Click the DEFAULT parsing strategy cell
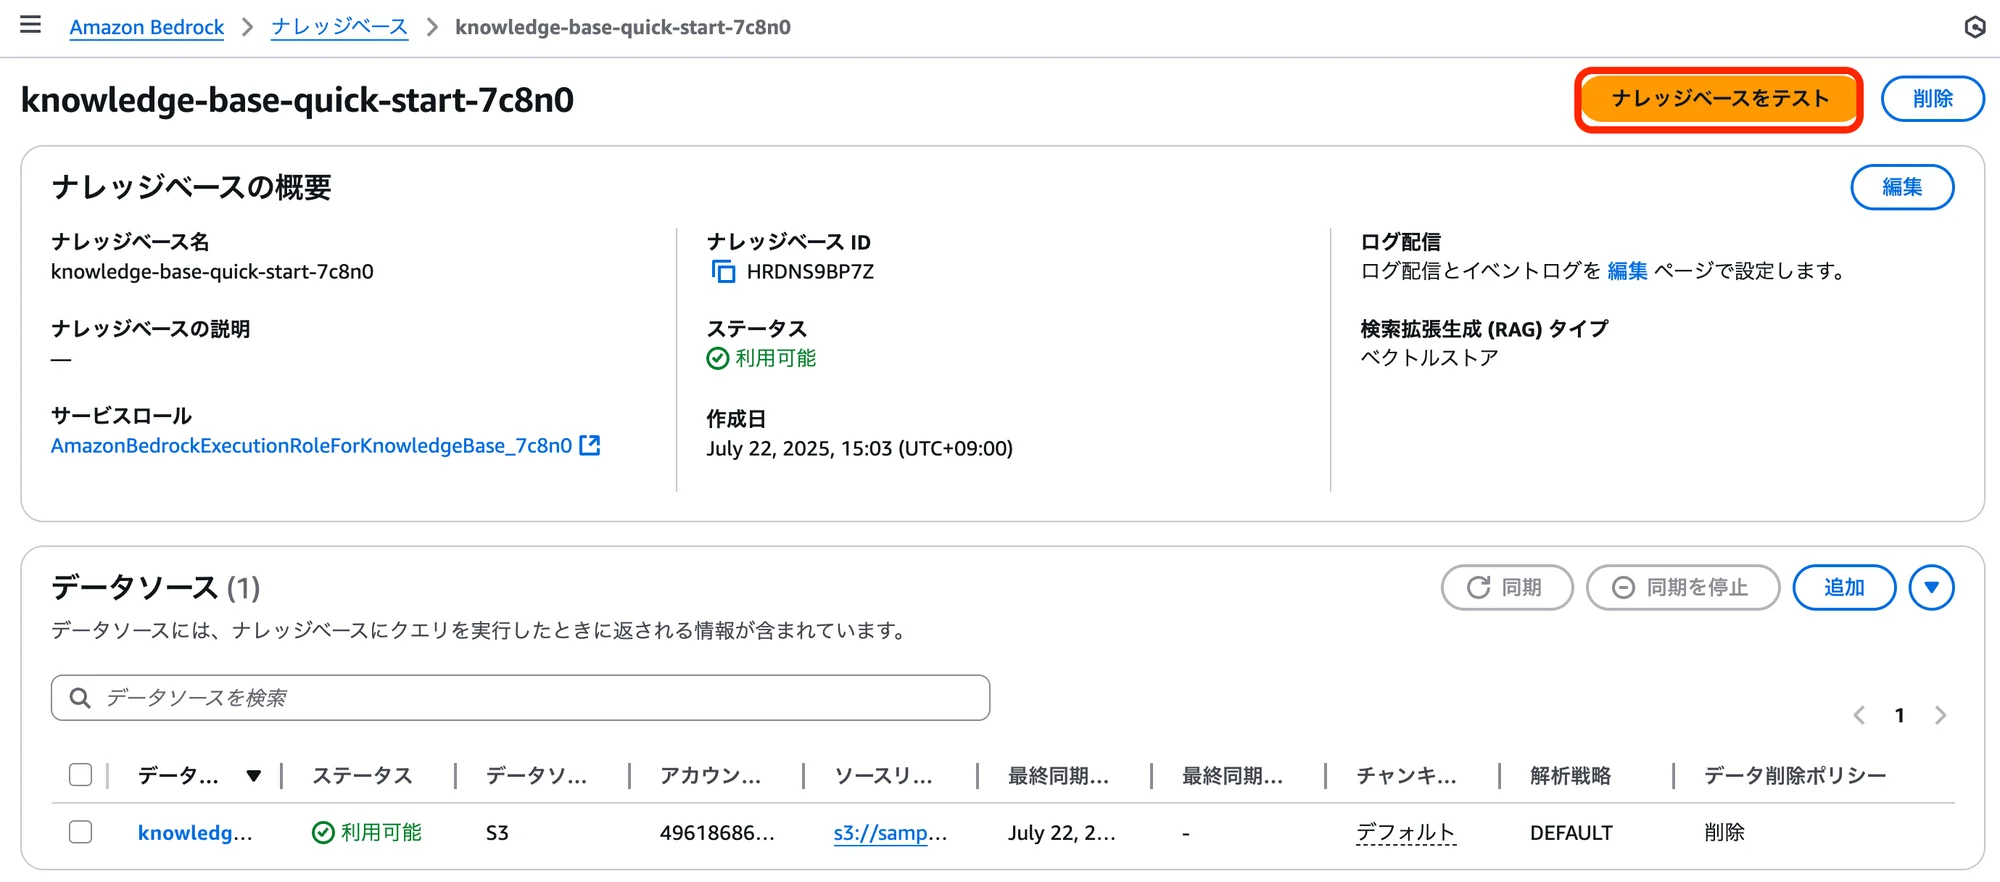Screen dimensions: 2000x882 click(1571, 833)
